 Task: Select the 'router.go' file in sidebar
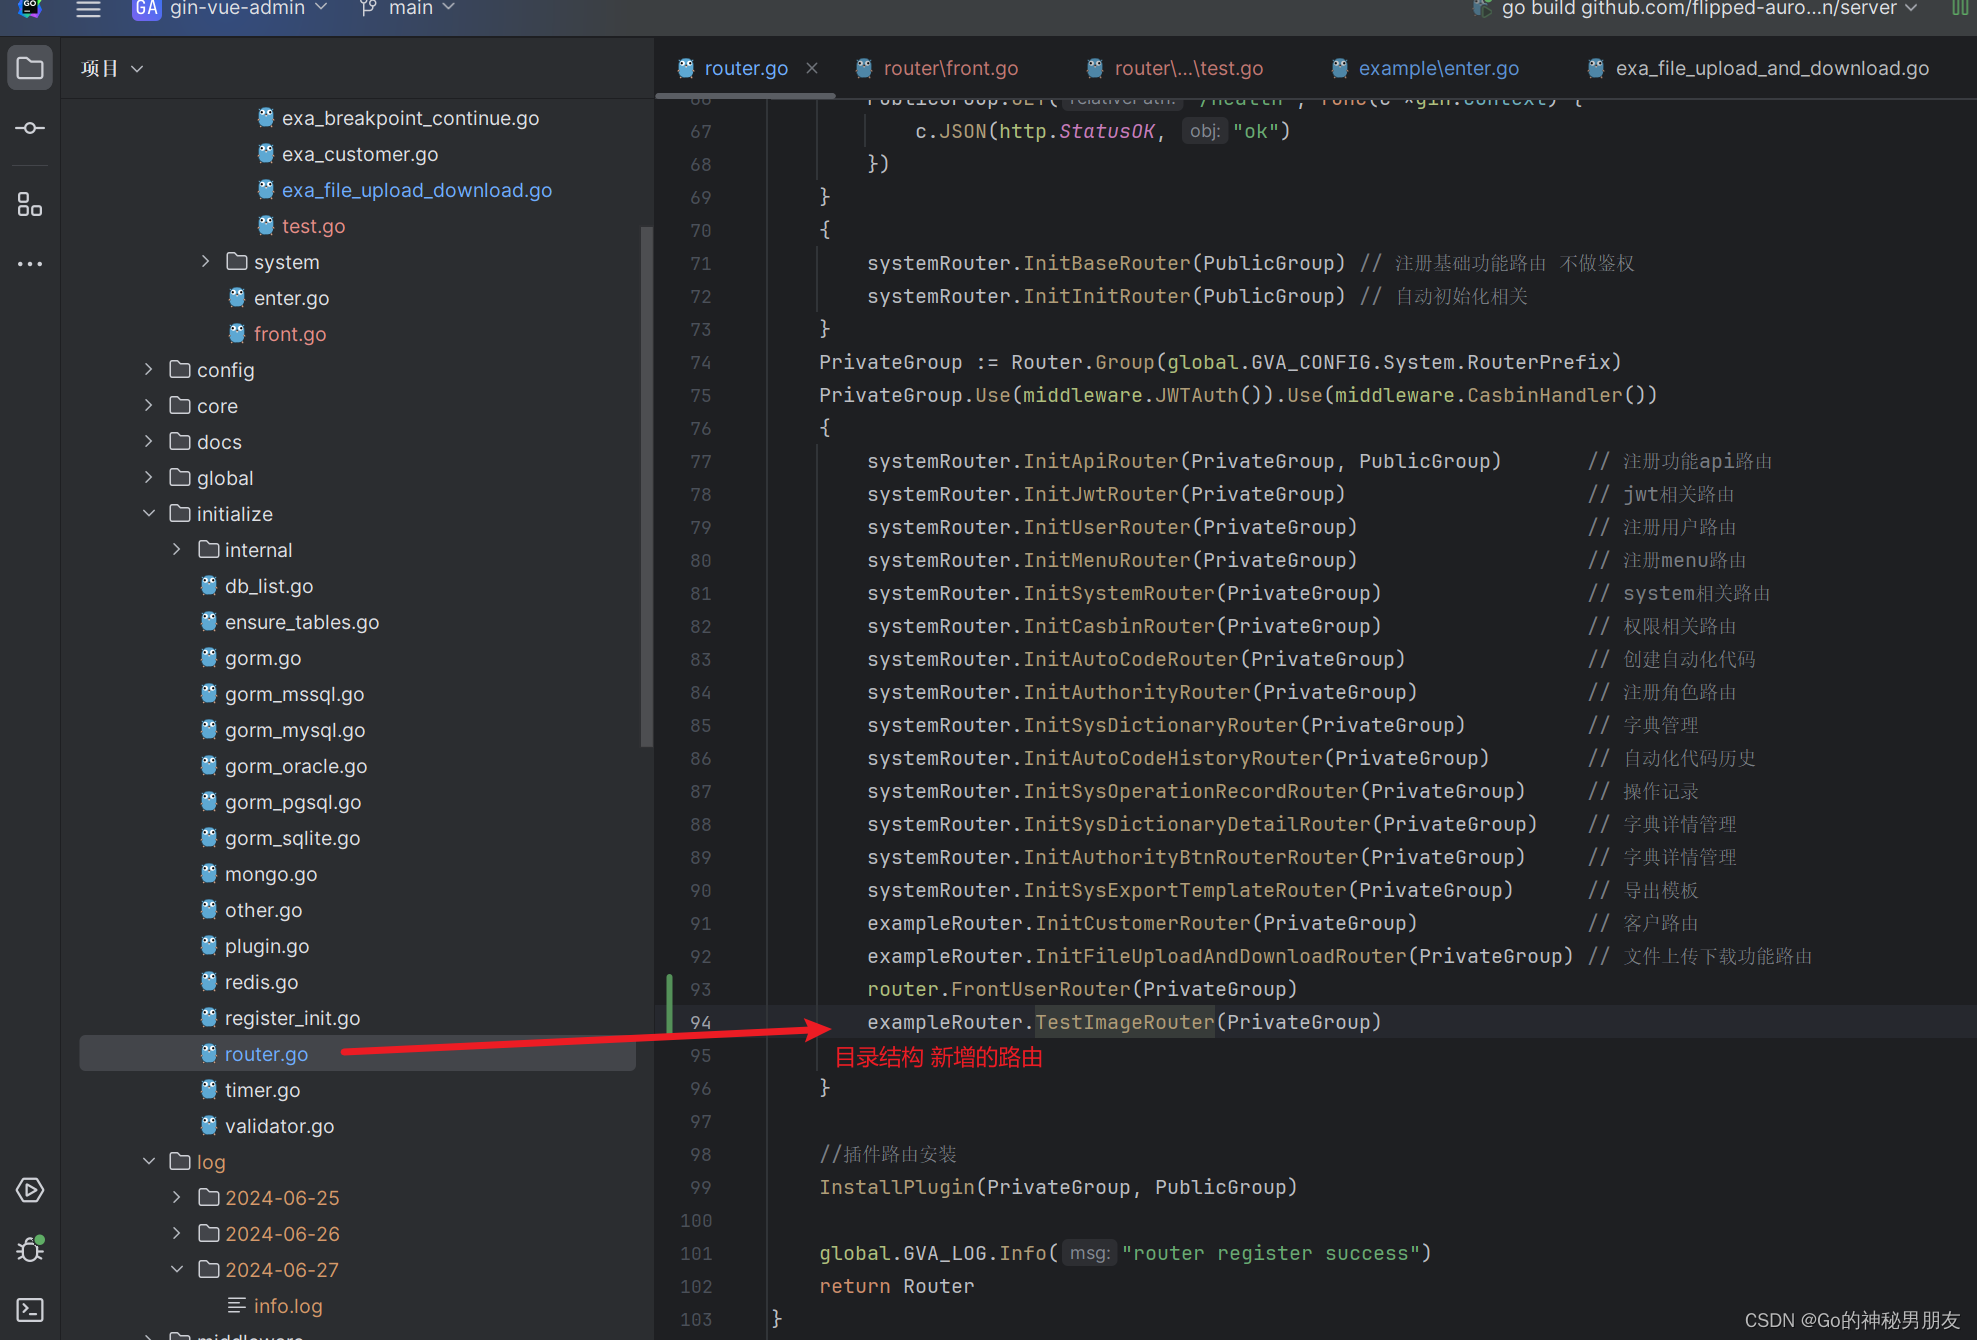266,1054
